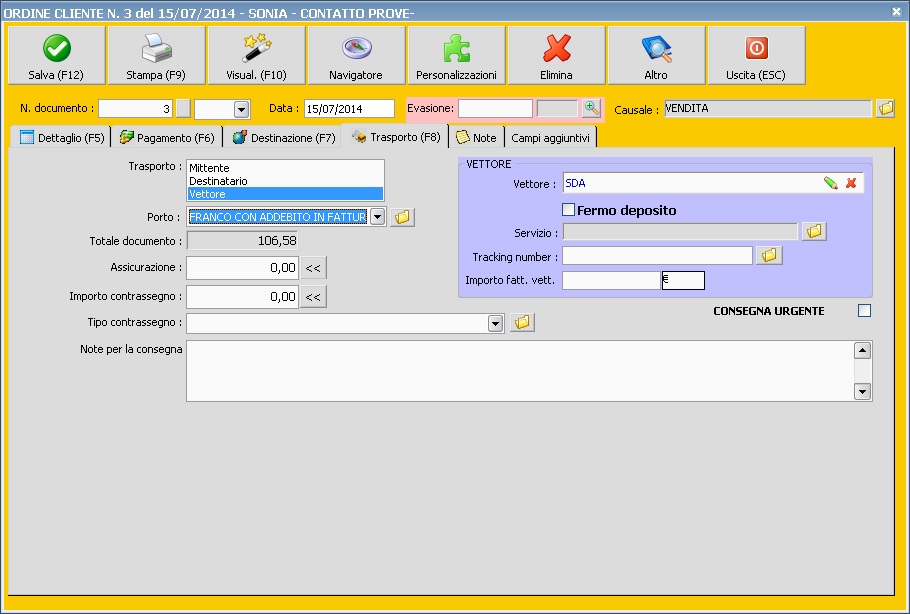Select Destinatario in the Trasporto list

coord(285,181)
